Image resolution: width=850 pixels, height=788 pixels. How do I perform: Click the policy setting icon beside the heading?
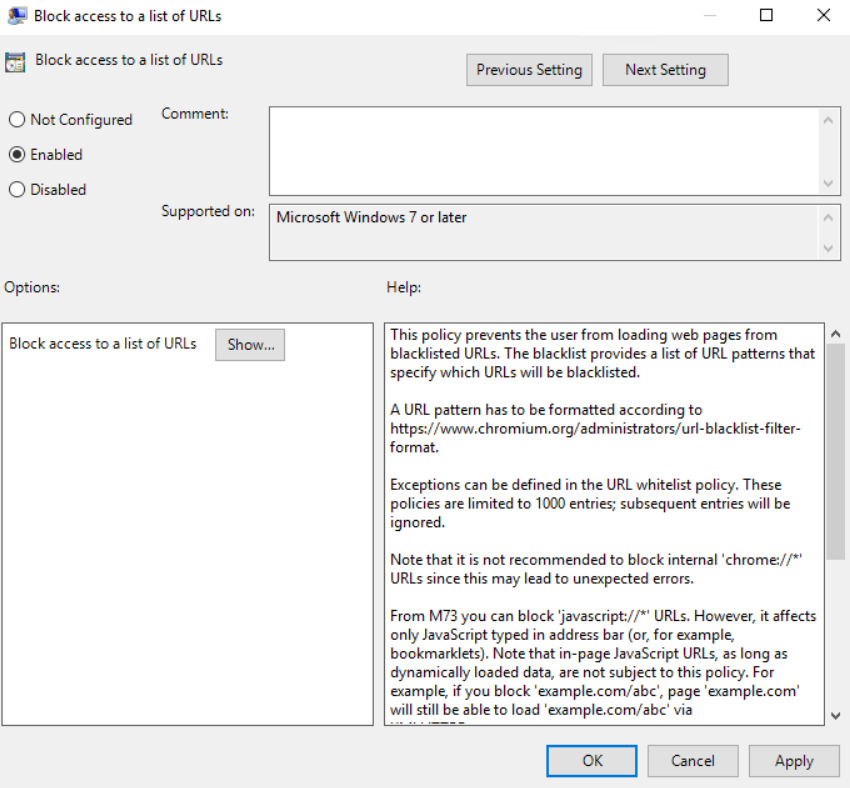(16, 60)
